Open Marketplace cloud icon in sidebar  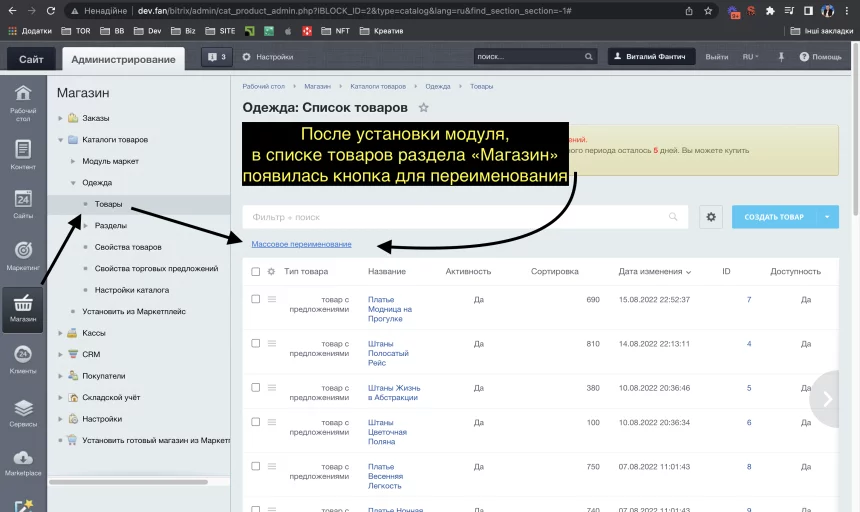[x=22, y=460]
